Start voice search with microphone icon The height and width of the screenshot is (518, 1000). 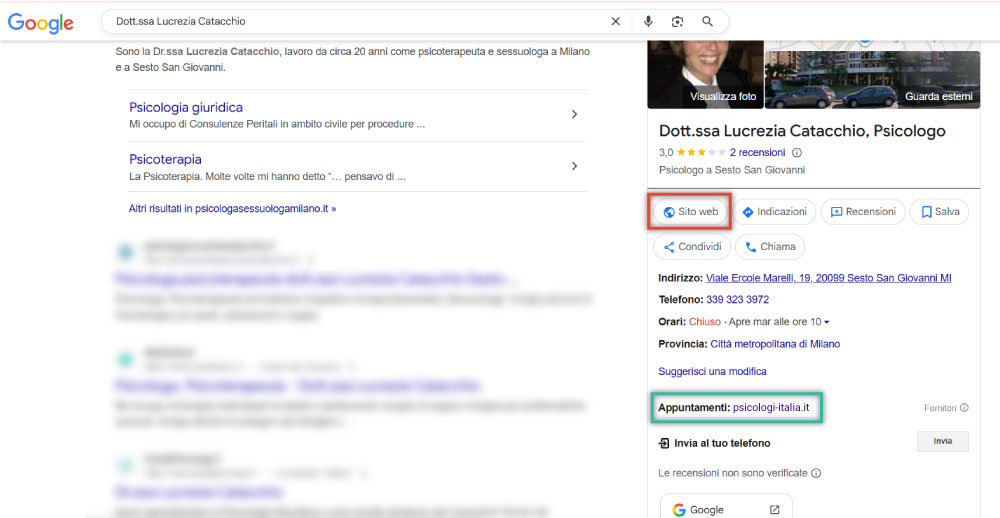click(648, 21)
